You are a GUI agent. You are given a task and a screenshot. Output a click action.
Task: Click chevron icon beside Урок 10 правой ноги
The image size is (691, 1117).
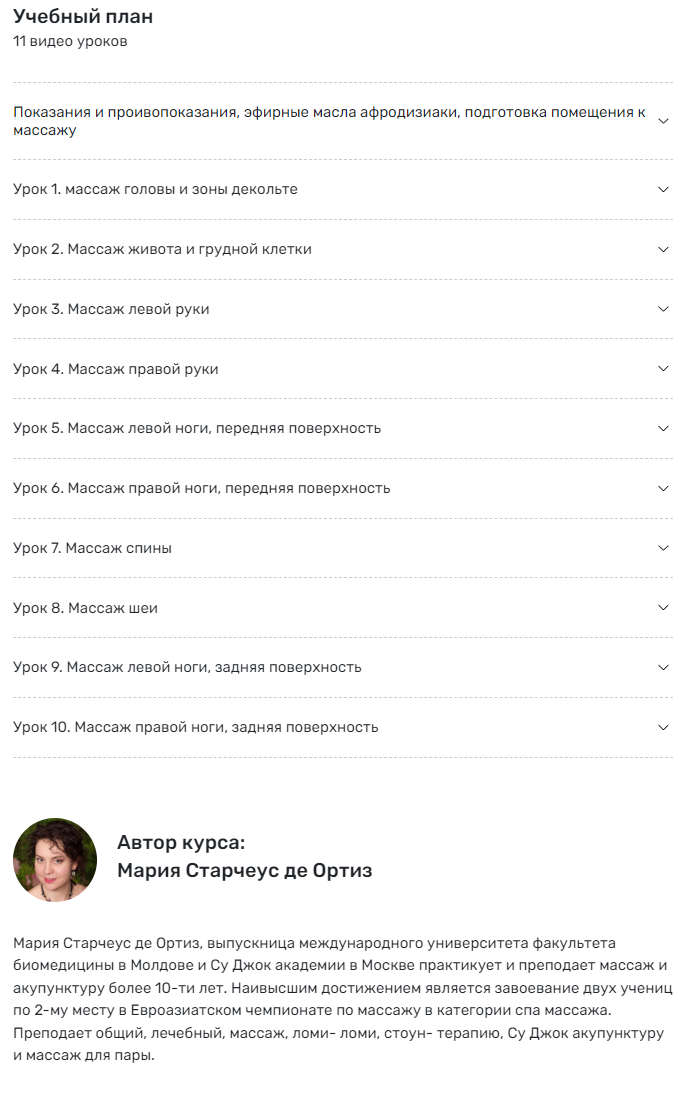[663, 727]
